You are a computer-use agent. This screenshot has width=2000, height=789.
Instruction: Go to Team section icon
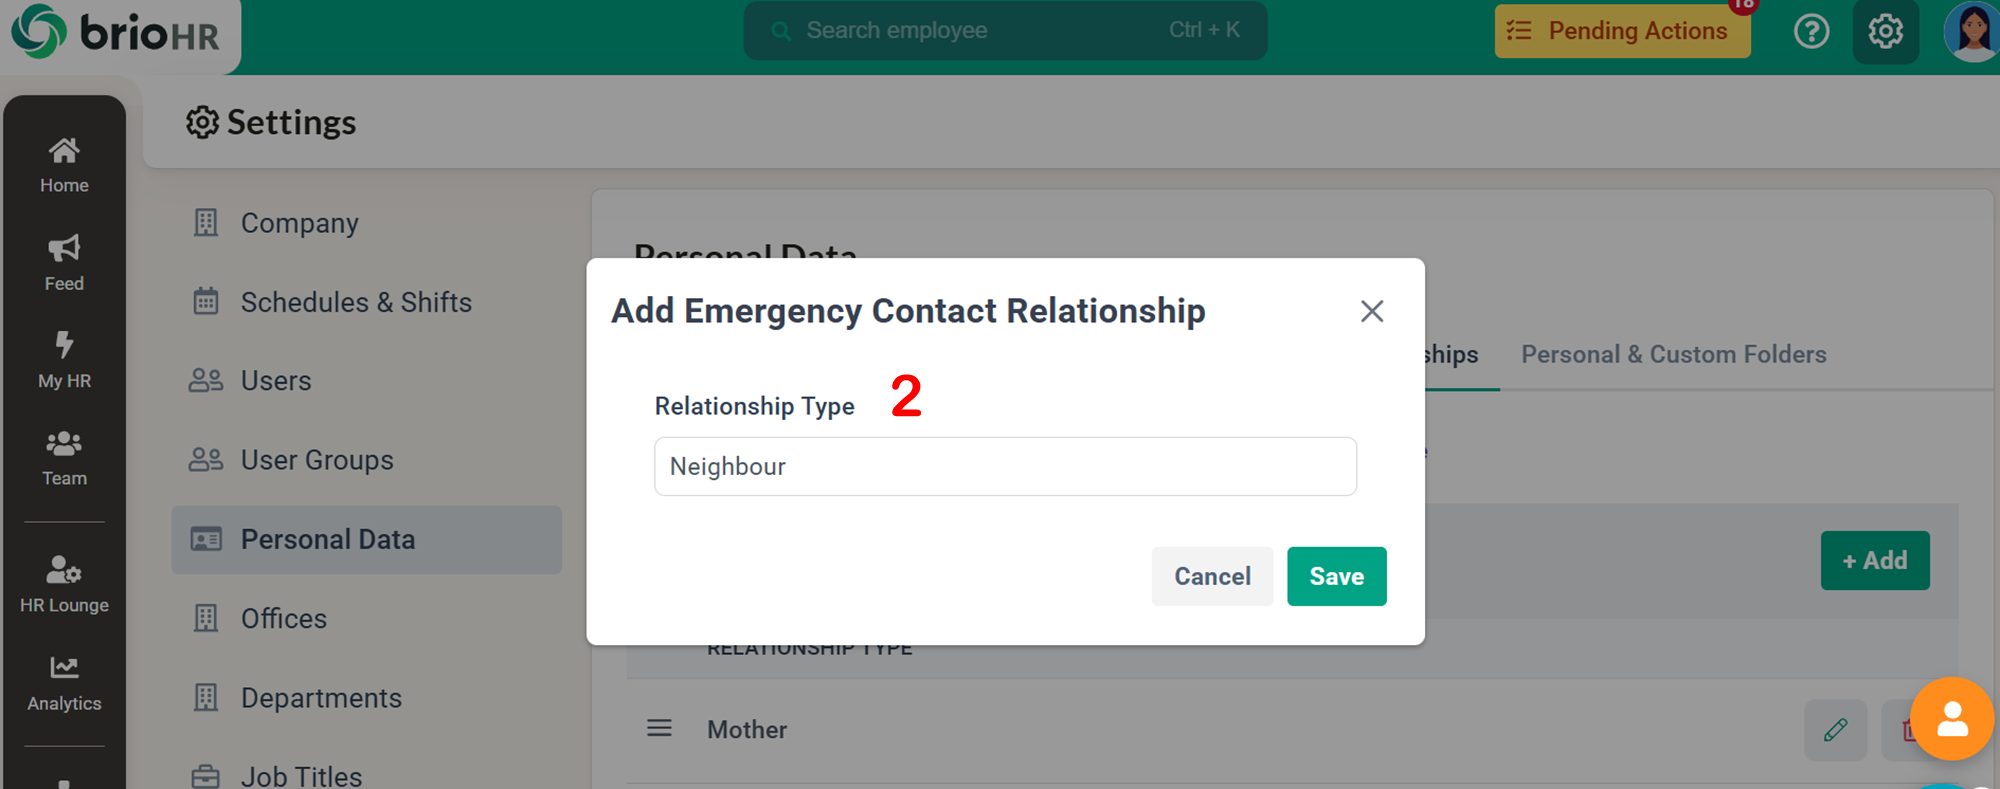click(x=64, y=443)
